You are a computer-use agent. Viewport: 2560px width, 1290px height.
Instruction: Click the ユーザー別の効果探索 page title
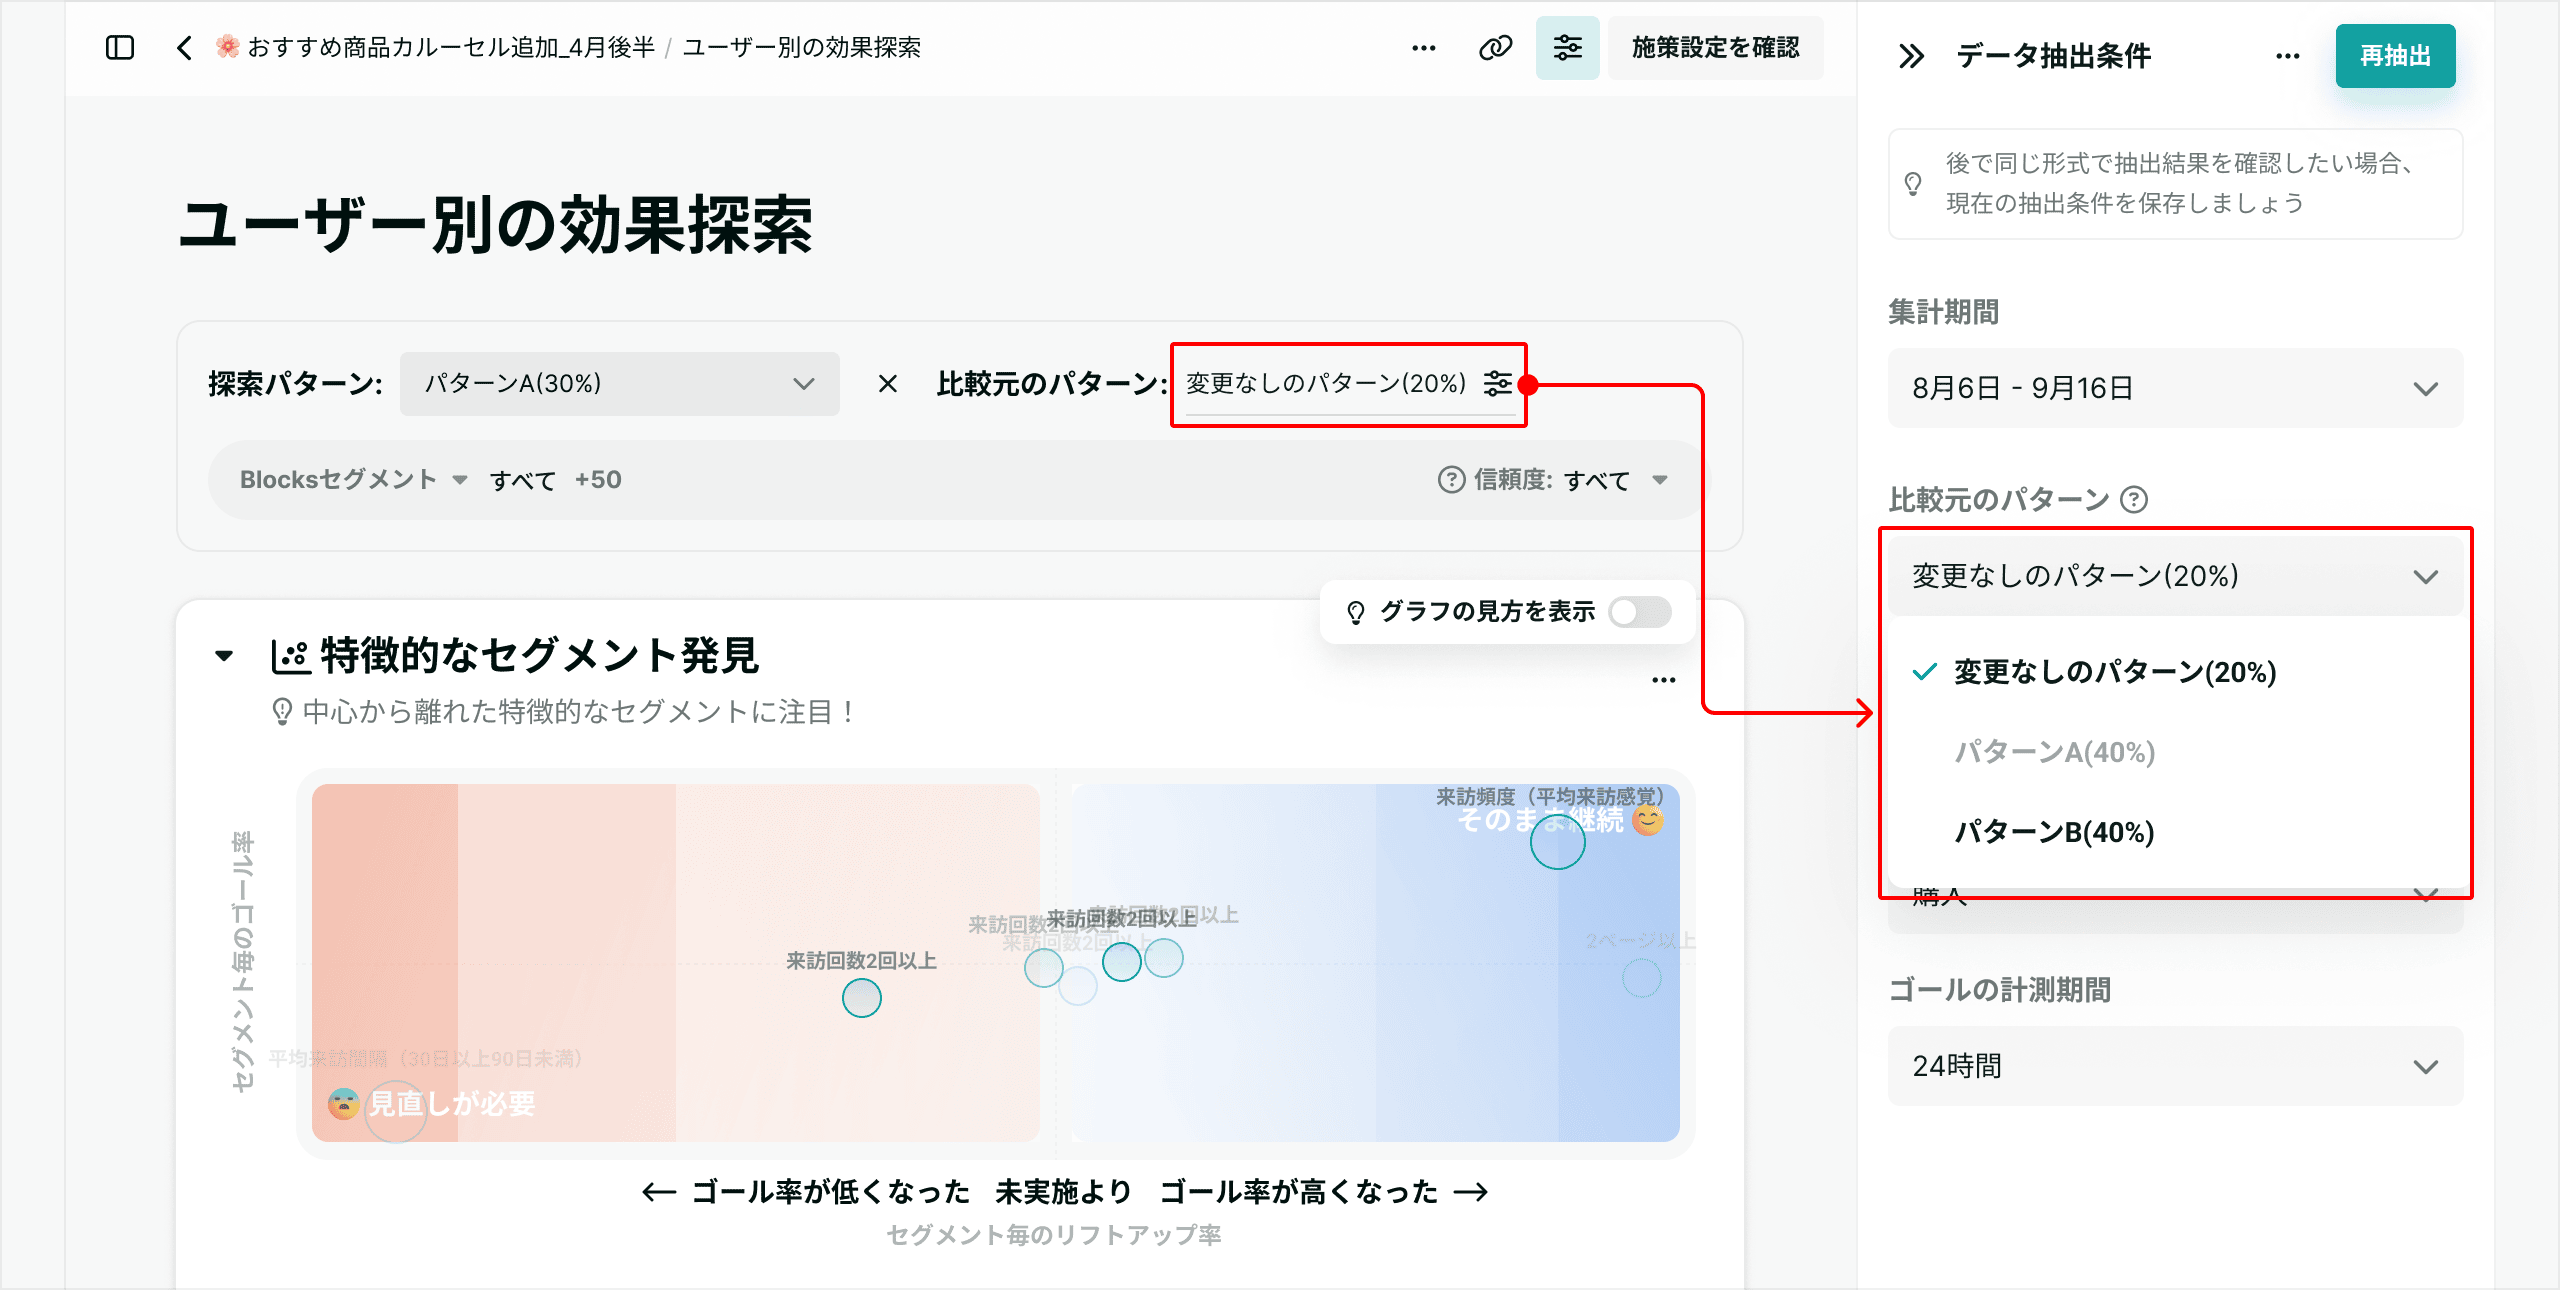(495, 225)
